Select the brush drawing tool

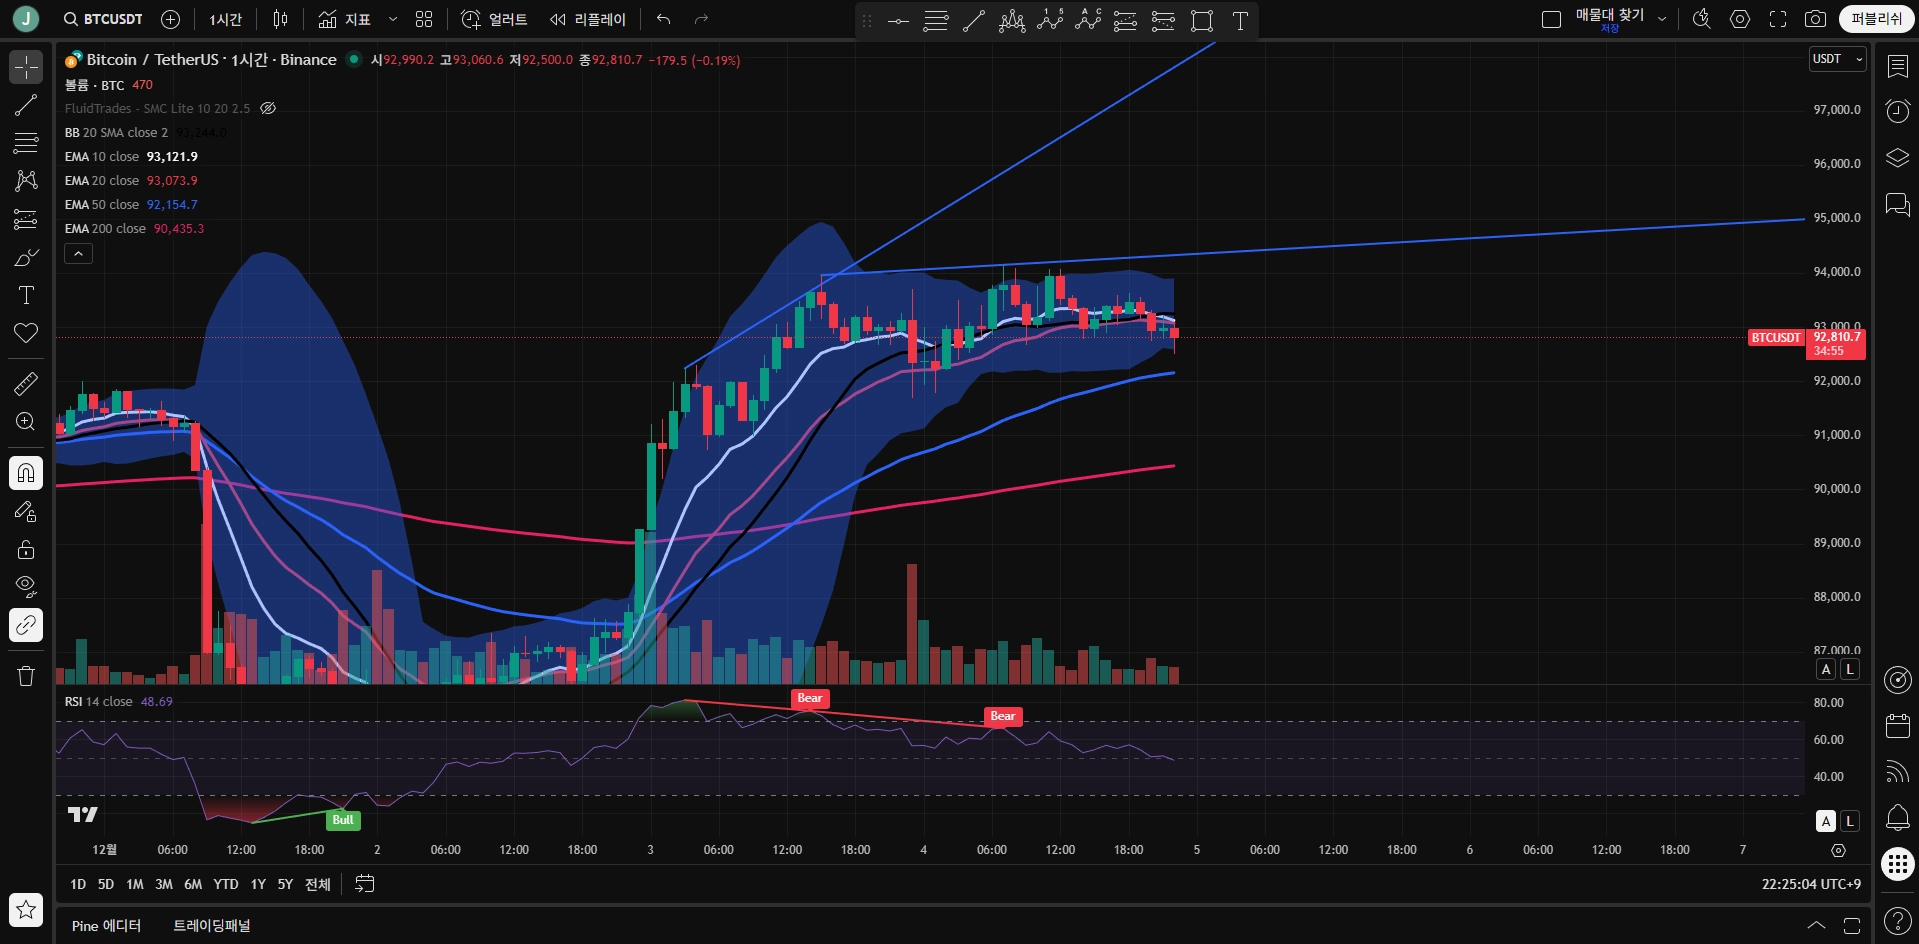tap(26, 258)
